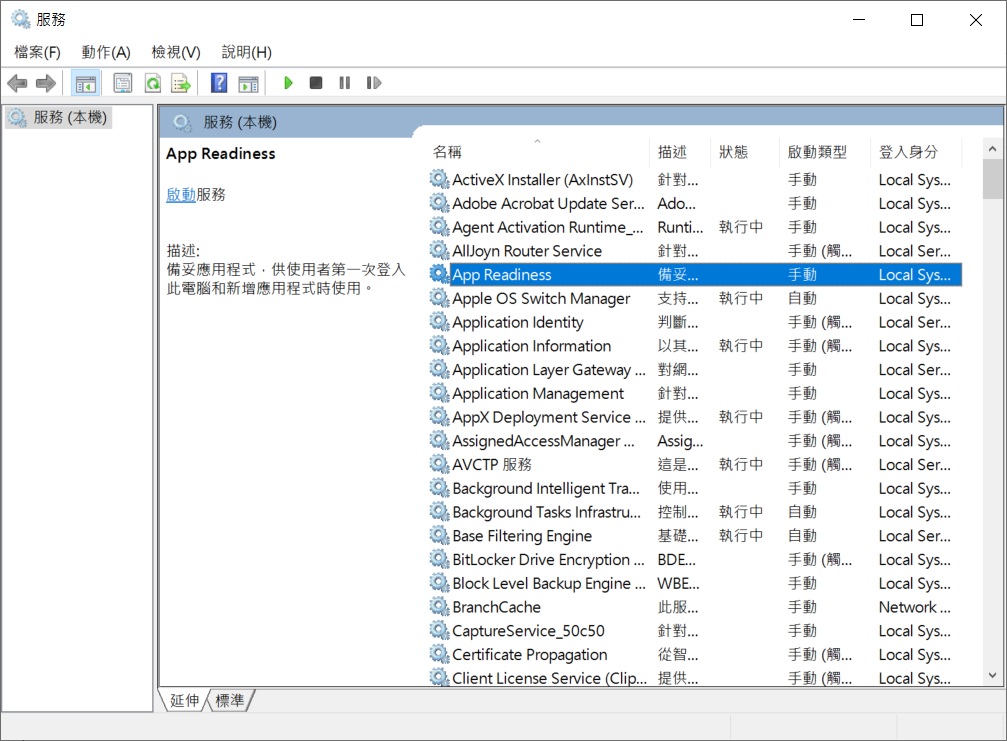Image resolution: width=1007 pixels, height=741 pixels.
Task: Stop the service with stop icon
Action: coord(316,83)
